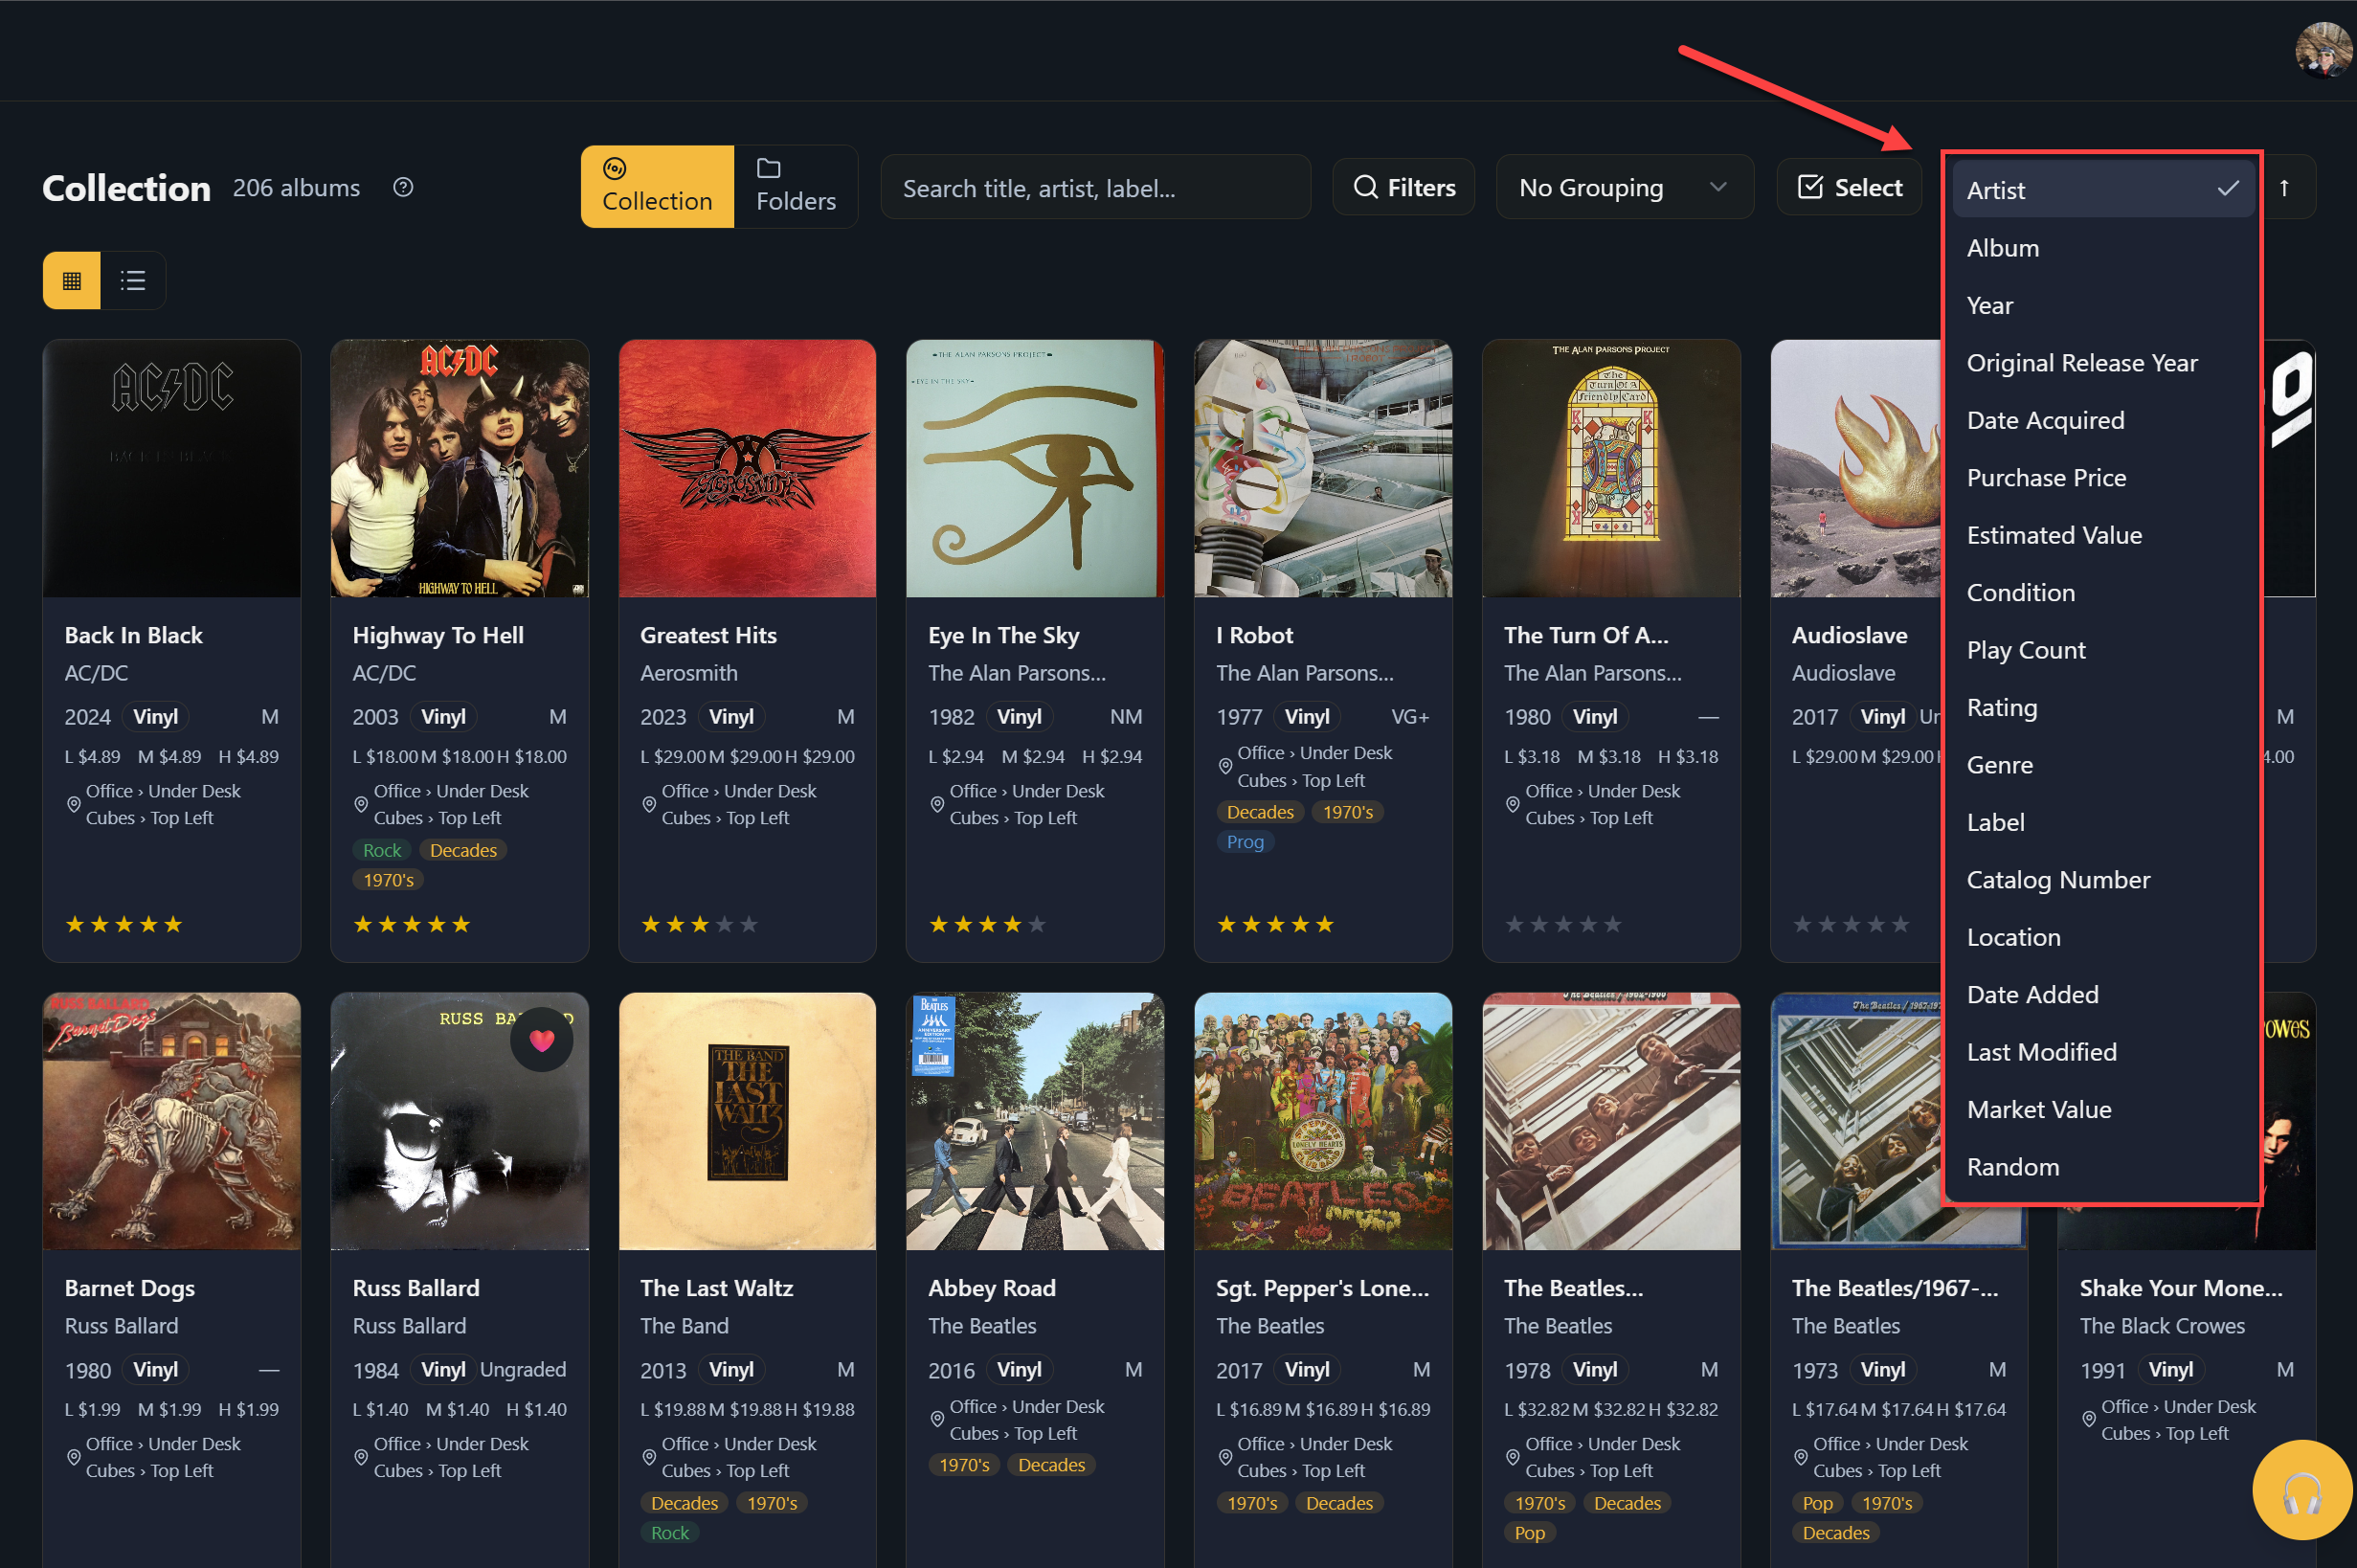Click the Decades tag on I Robot
Viewport: 2357px width, 1568px height.
click(x=1260, y=812)
